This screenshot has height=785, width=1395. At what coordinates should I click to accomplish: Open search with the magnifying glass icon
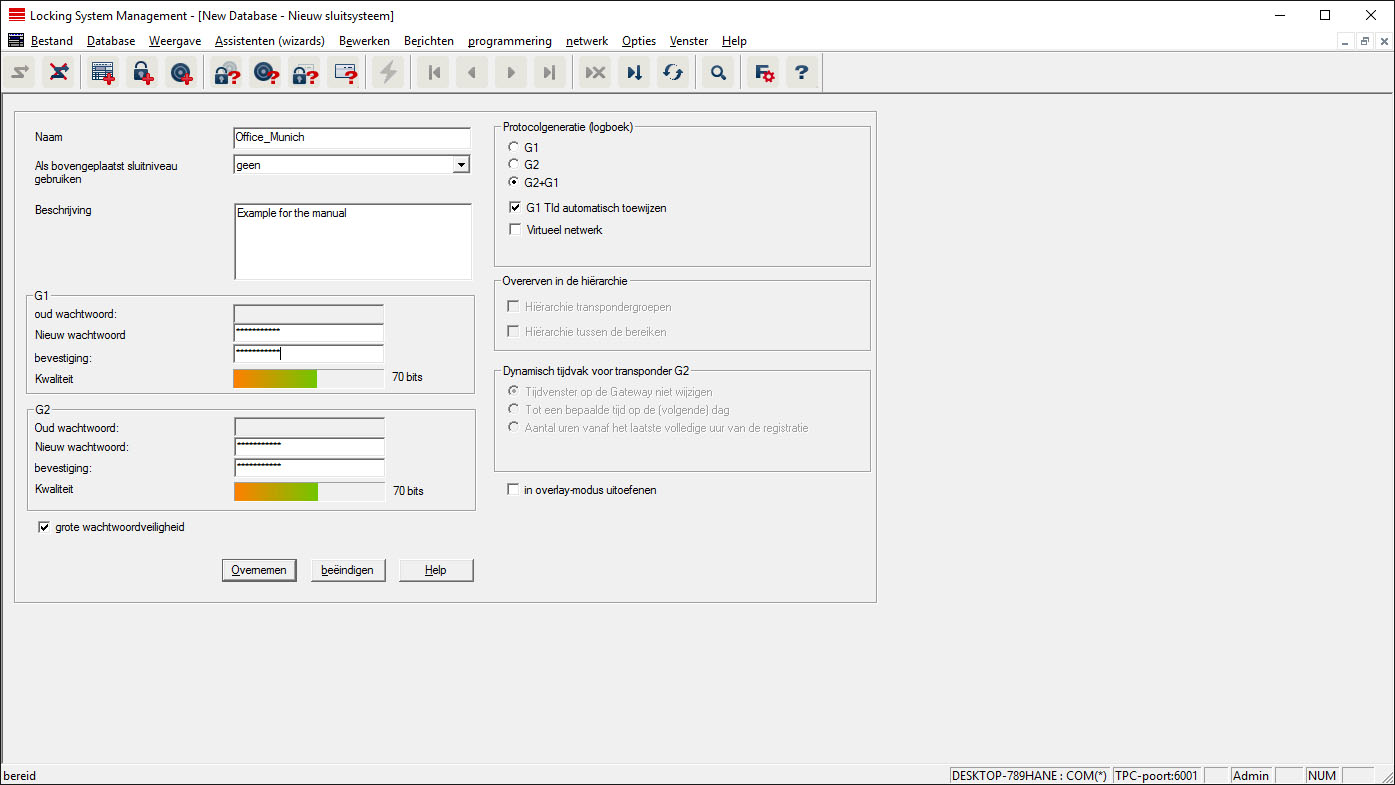tap(717, 73)
